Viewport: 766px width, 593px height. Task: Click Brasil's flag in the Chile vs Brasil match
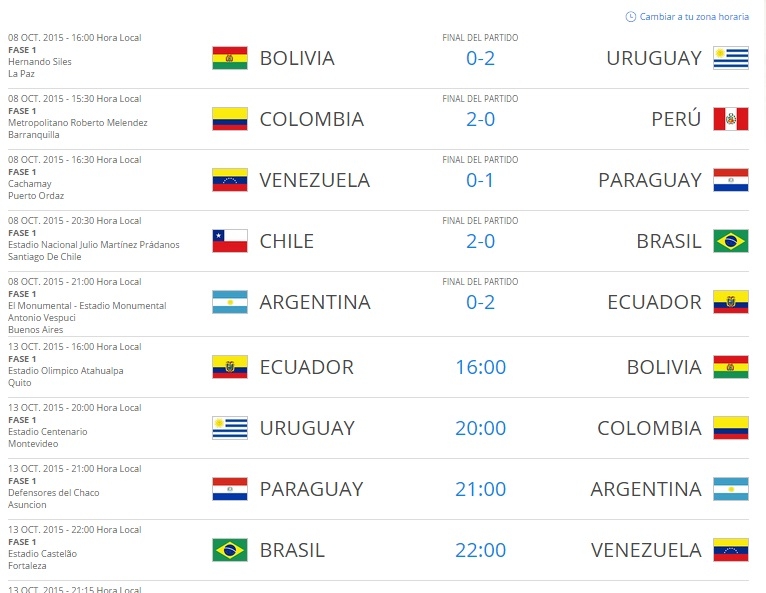tap(730, 241)
